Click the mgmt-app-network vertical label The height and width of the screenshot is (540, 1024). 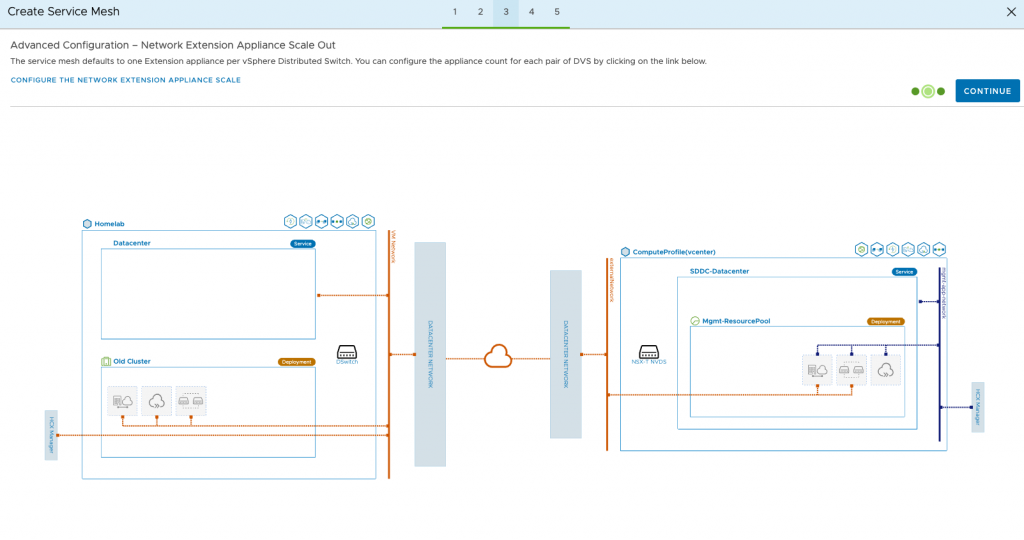coord(944,293)
